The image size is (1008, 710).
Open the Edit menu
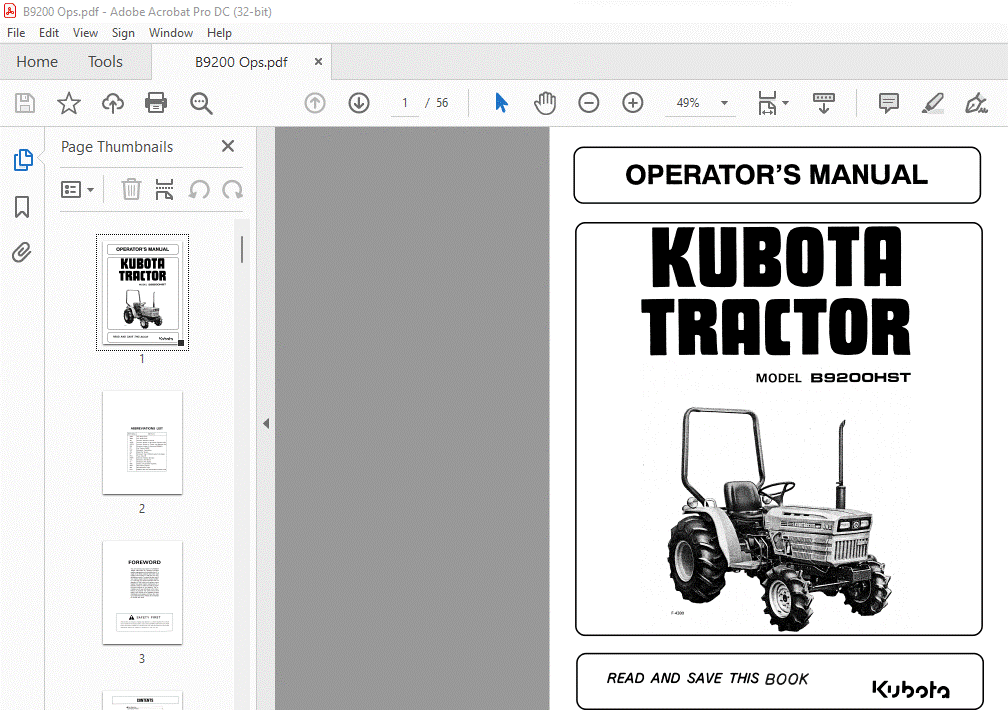pos(49,33)
